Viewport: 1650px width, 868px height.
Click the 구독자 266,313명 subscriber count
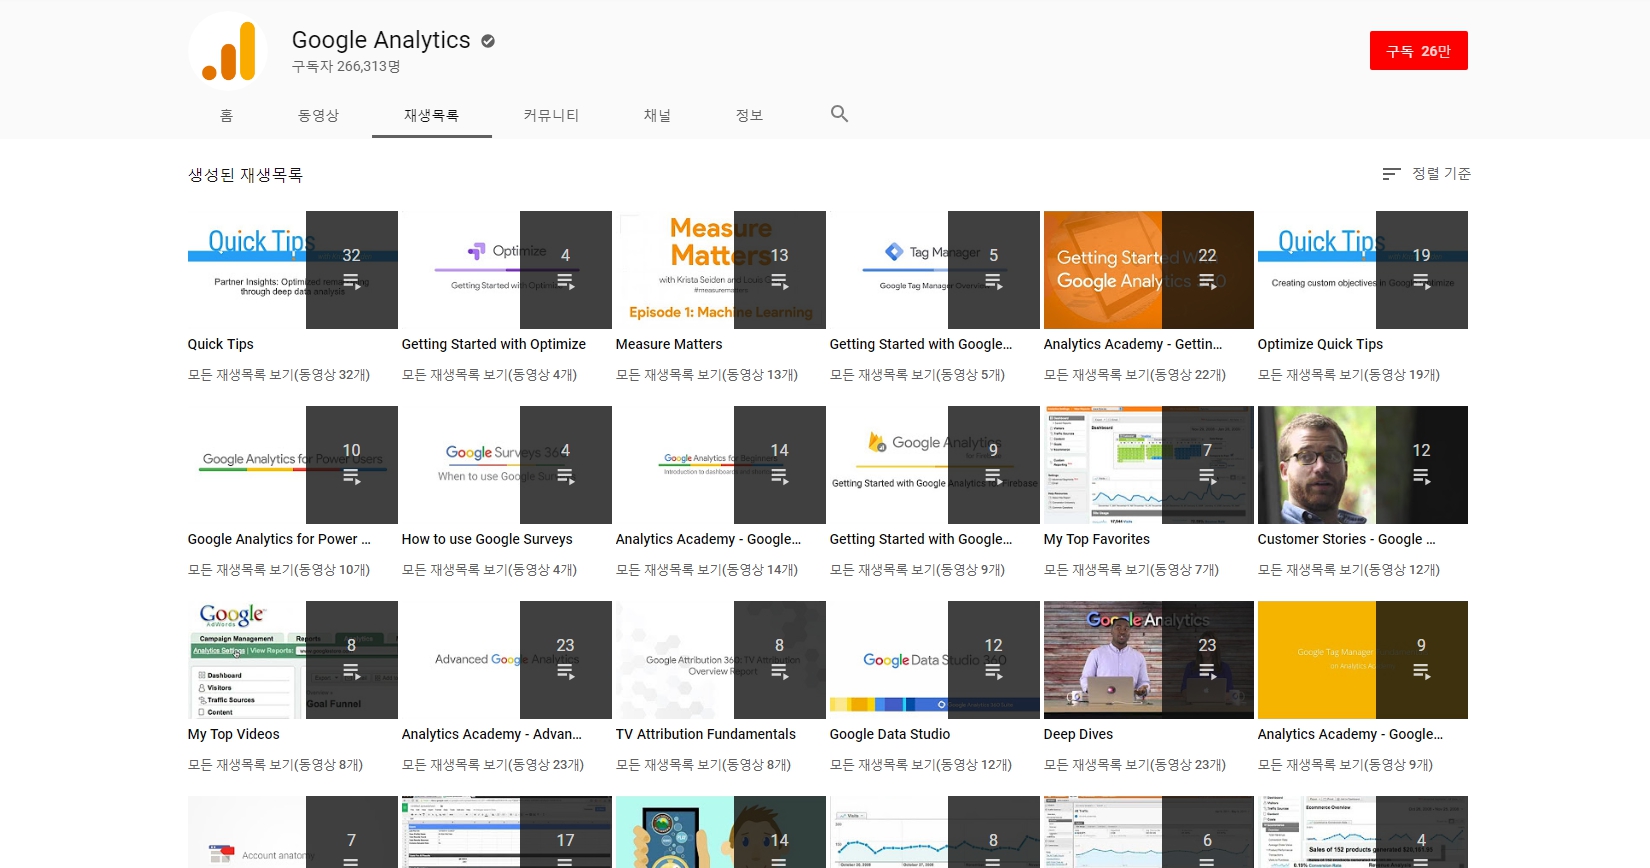(346, 67)
